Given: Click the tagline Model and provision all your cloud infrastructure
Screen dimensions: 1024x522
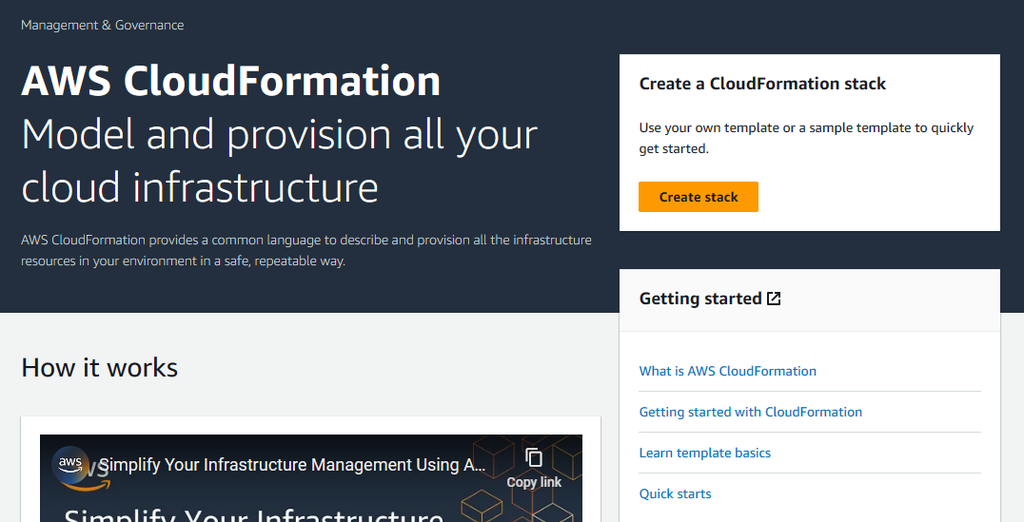Looking at the screenshot, I should point(280,161).
